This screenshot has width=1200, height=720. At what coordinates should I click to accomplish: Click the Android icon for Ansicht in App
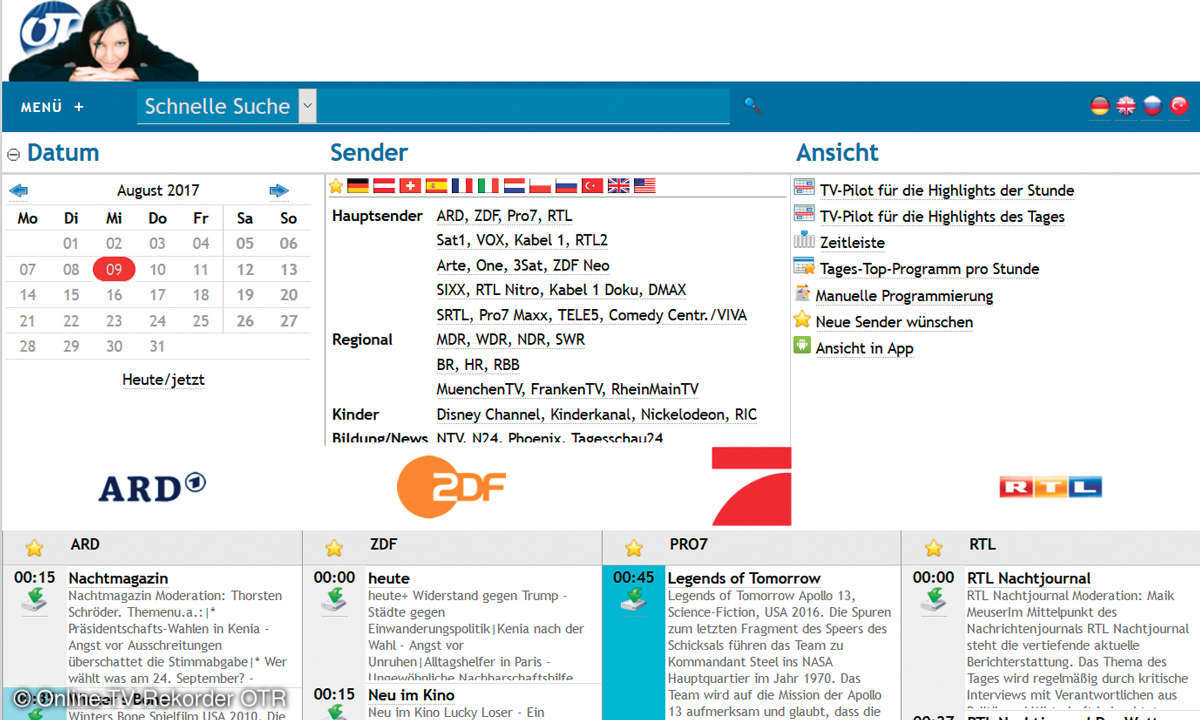pyautogui.click(x=802, y=346)
